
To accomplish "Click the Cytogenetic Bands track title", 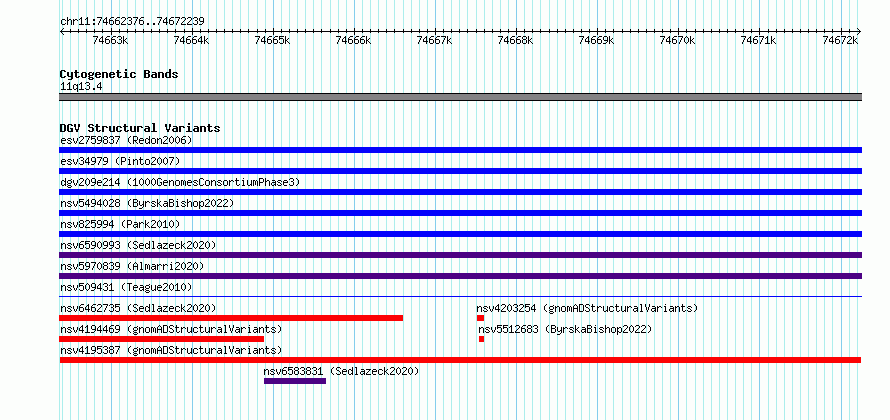I will coord(119,74).
